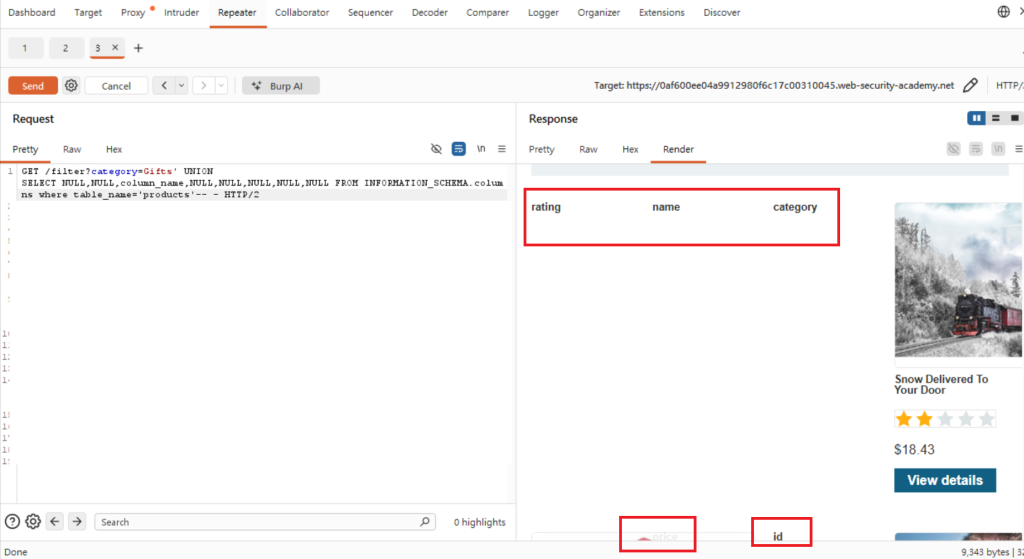Switch response view to Pretty
Viewport: 1024px width, 559px height.
541,150
